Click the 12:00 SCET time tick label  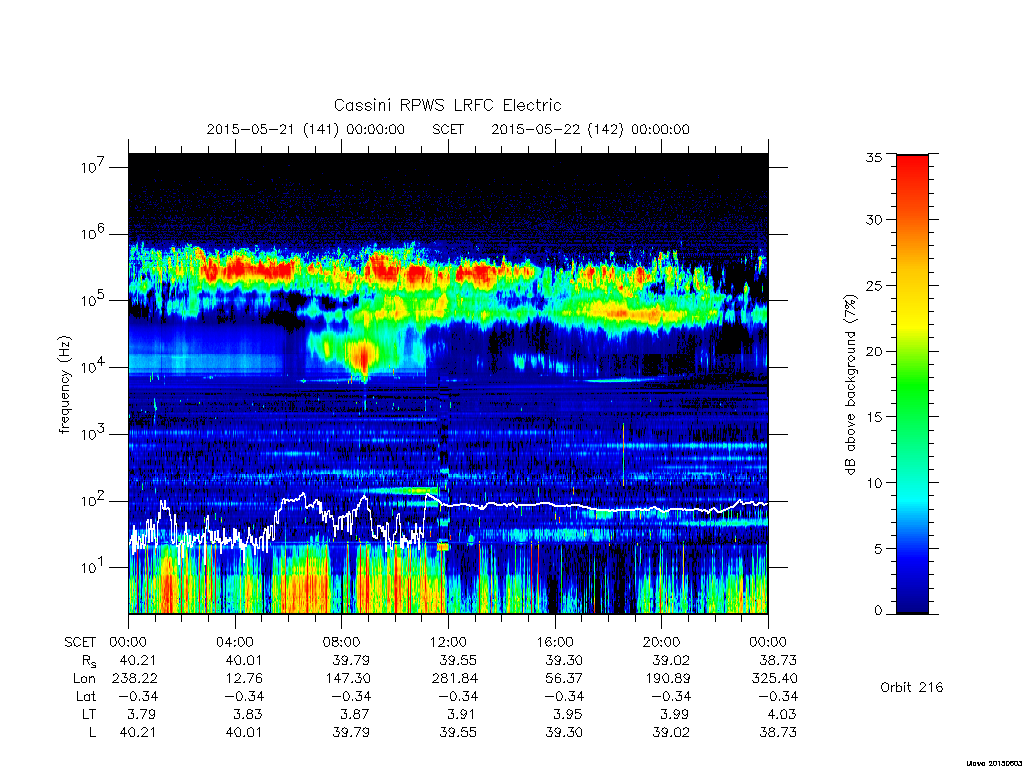pos(448,642)
